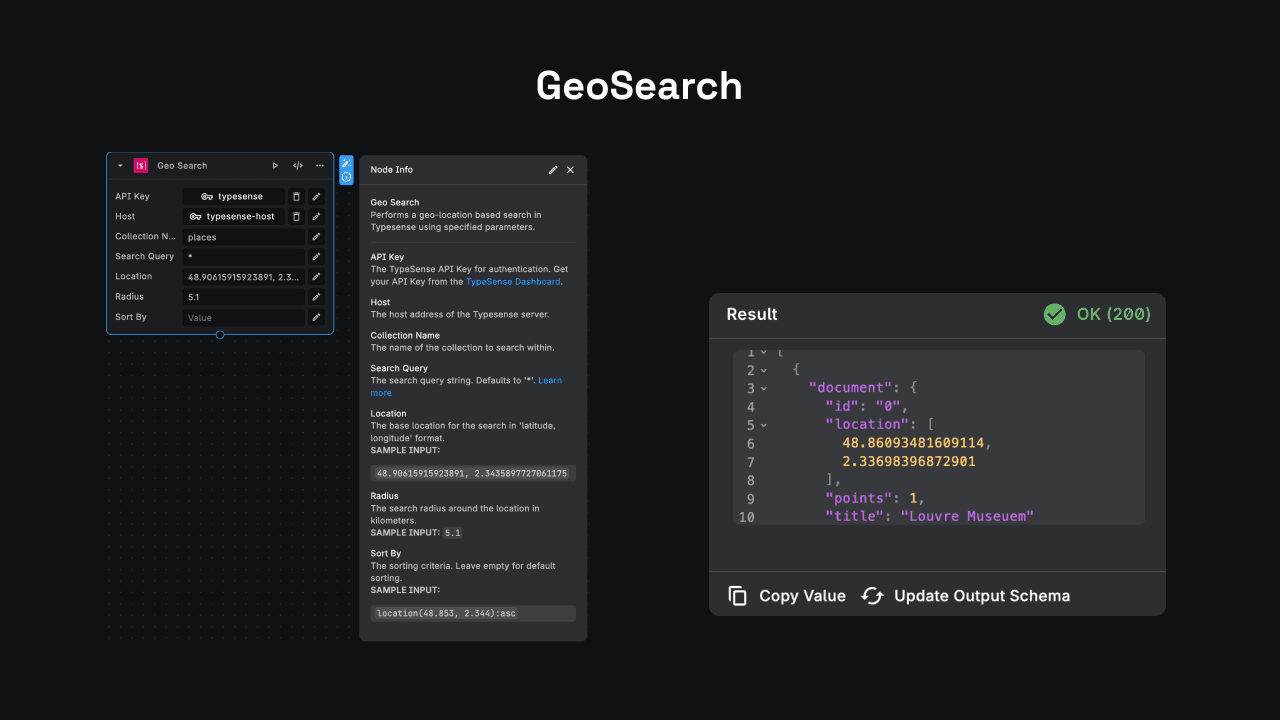Screen dimensions: 1280x720
Task: Open the TypeSense Dashboard link
Action: 512,282
